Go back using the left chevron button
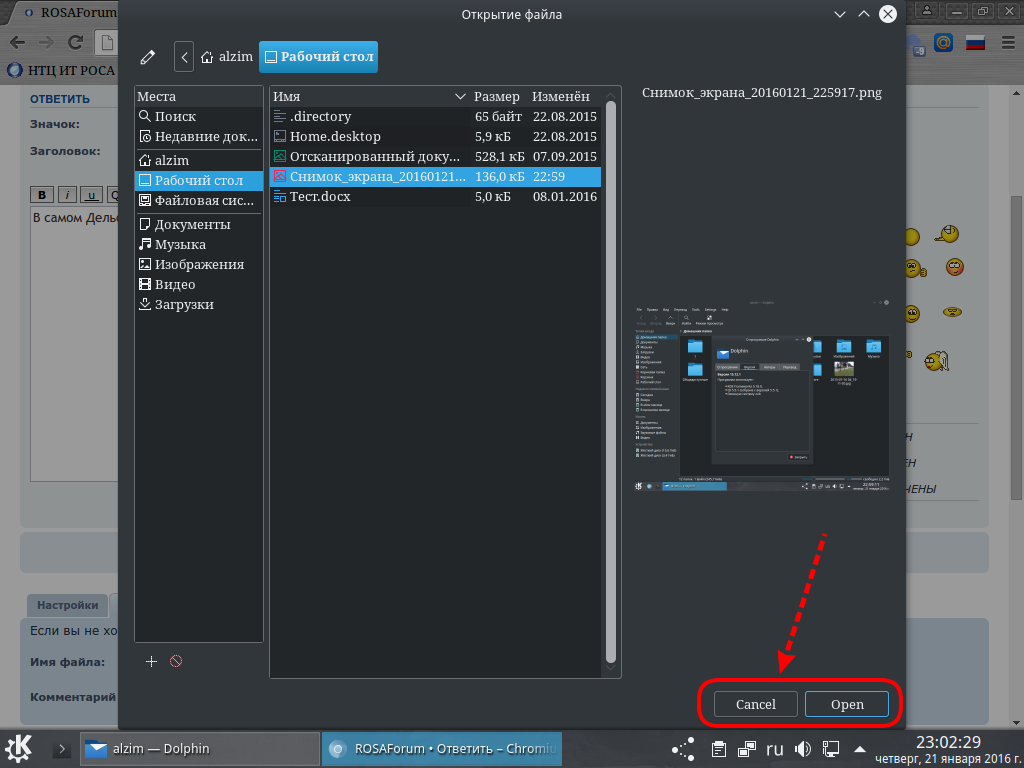 click(x=184, y=57)
